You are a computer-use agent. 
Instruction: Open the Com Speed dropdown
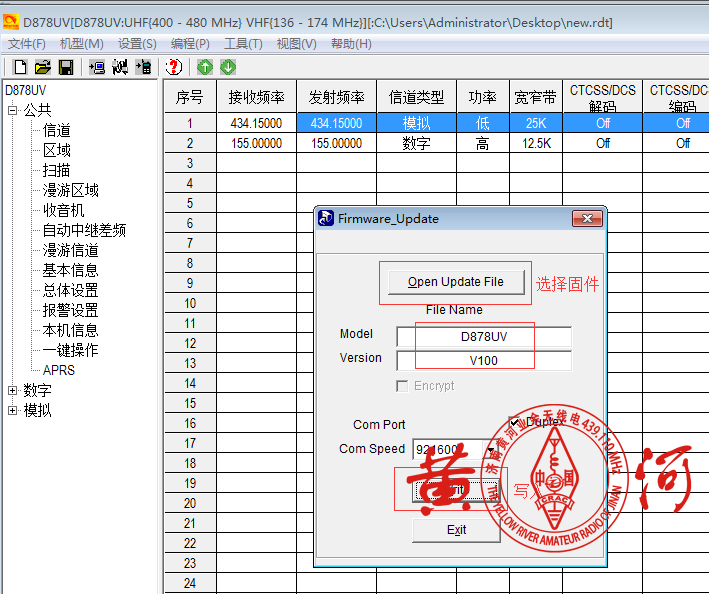coord(491,449)
